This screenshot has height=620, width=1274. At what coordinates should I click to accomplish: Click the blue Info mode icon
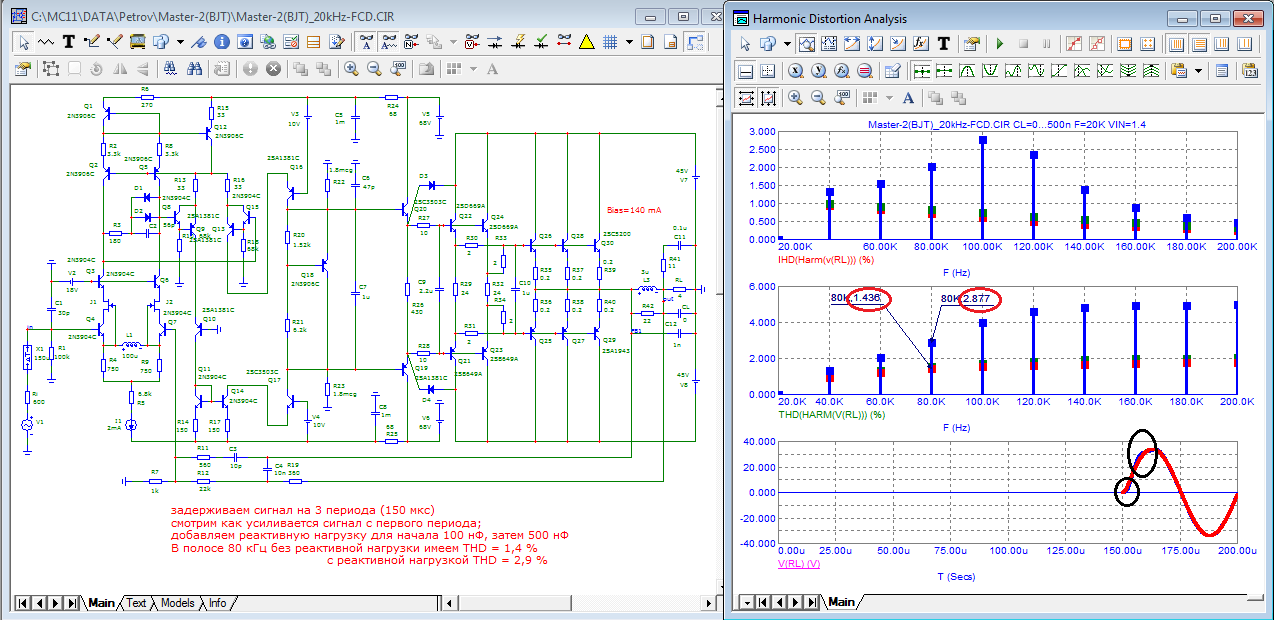tap(220, 42)
